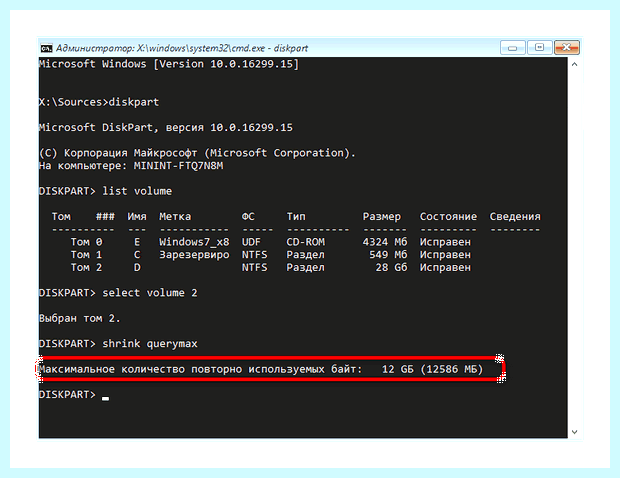
Task: Click the 'Том 1' row label
Action: [x=86, y=255]
